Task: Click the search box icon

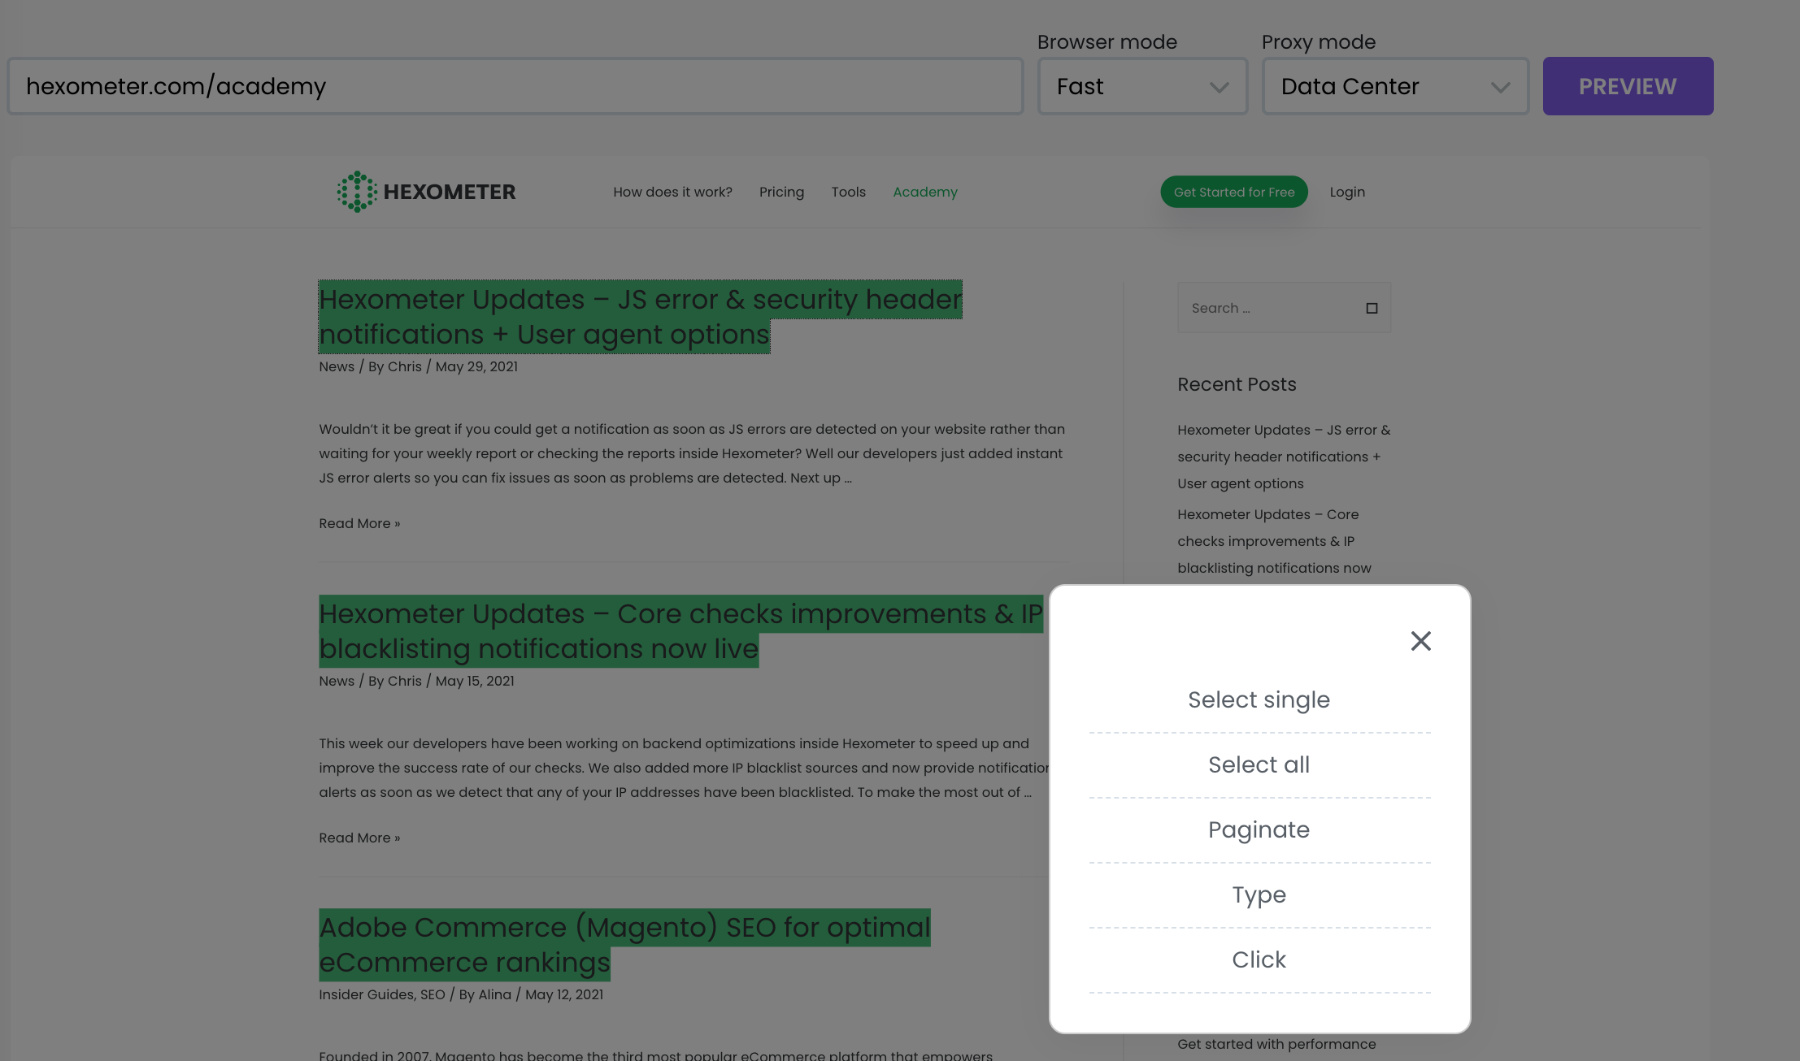Action: pyautogui.click(x=1371, y=308)
